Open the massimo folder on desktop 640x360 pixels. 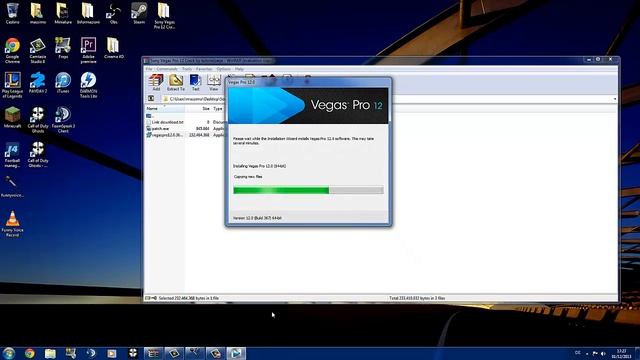click(x=38, y=13)
